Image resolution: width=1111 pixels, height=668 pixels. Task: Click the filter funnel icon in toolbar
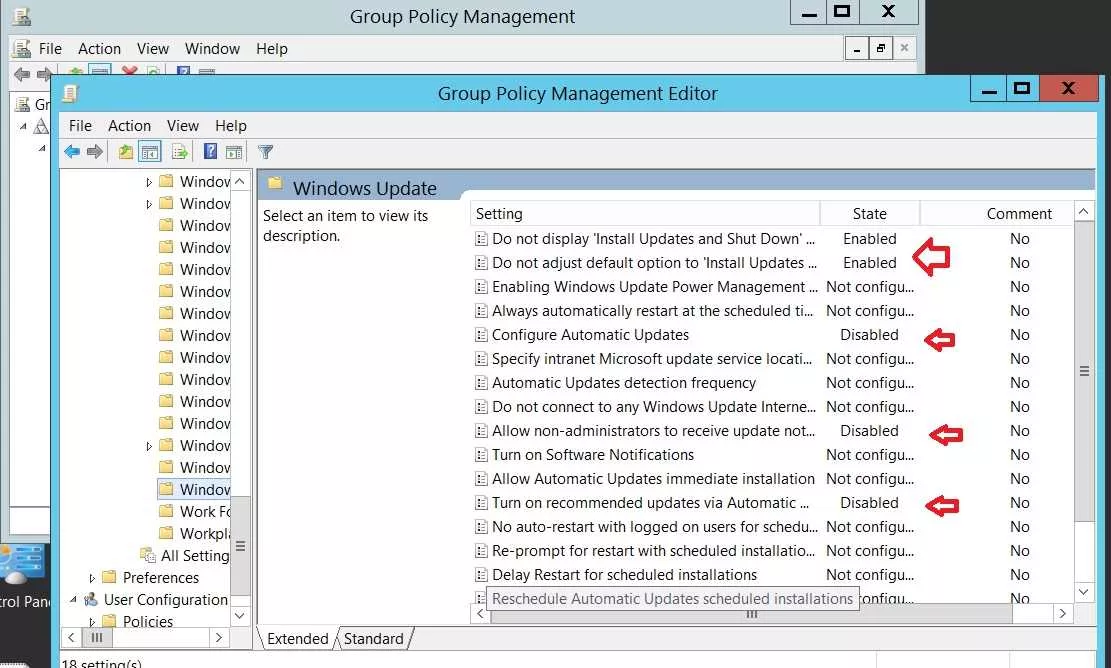click(x=266, y=152)
